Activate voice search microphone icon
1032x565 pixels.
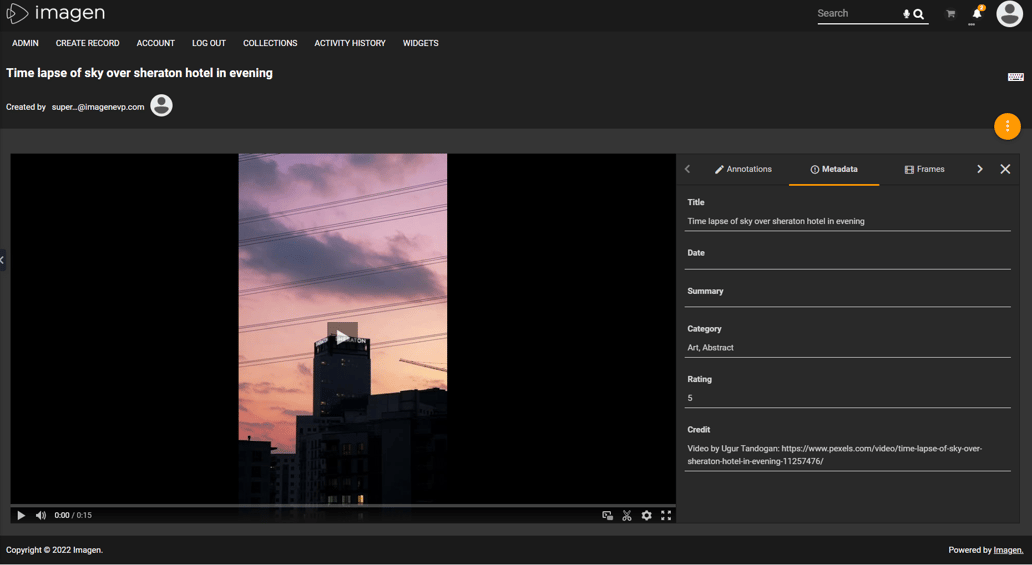[x=906, y=14]
